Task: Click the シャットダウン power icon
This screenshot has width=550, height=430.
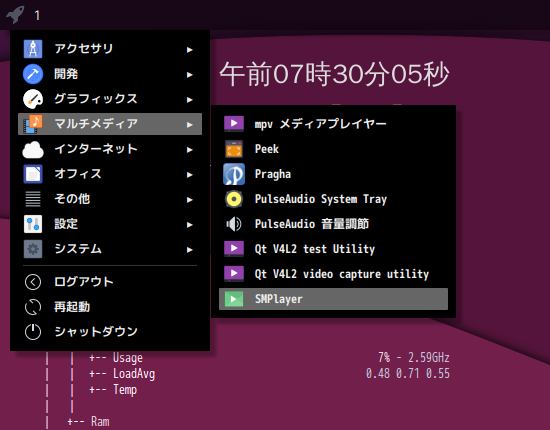Action: pyautogui.click(x=33, y=332)
